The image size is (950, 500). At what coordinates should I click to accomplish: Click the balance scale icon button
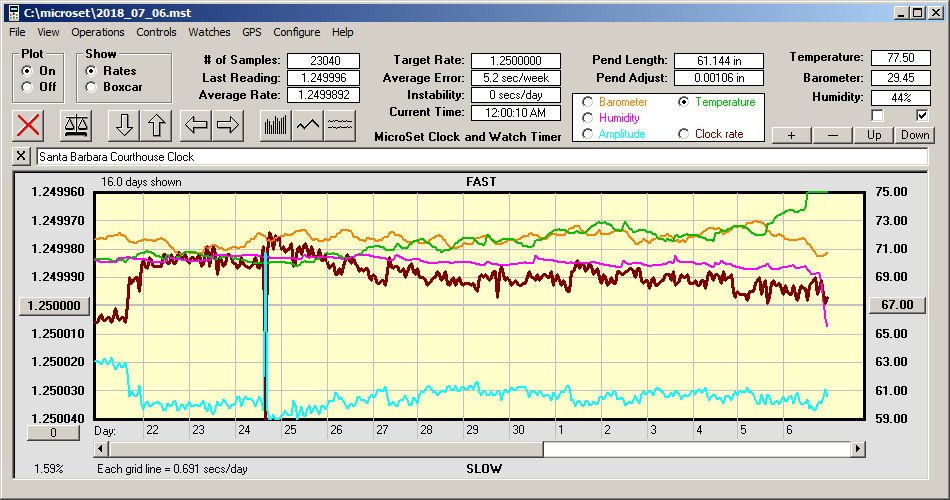(76, 125)
